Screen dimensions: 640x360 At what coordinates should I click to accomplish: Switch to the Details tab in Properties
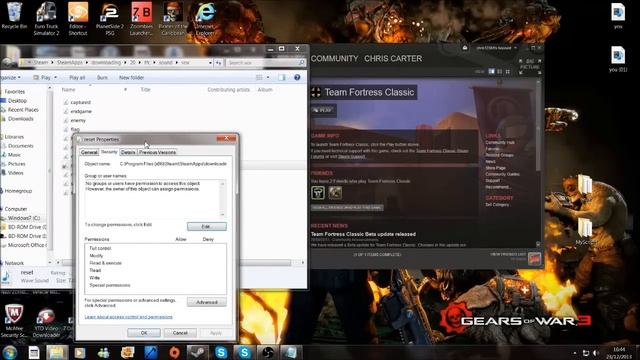click(x=128, y=152)
